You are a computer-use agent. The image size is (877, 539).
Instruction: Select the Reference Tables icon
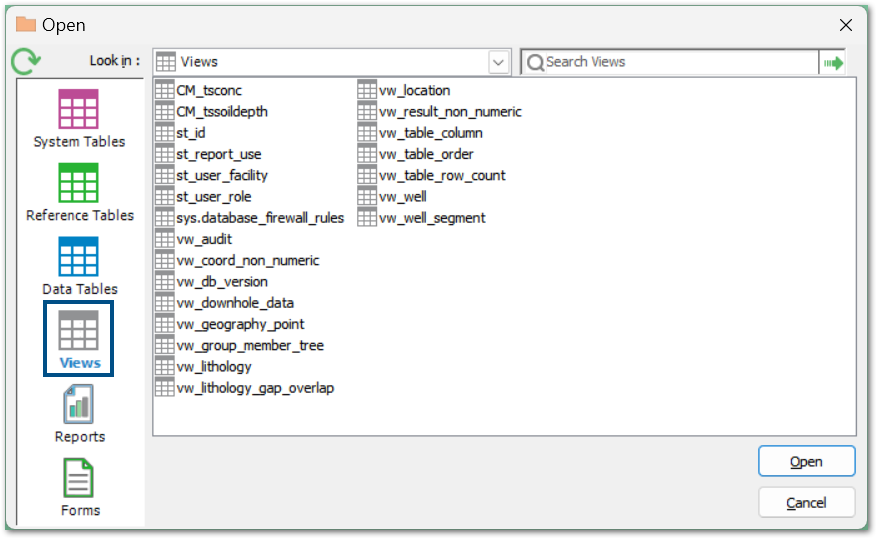(79, 184)
